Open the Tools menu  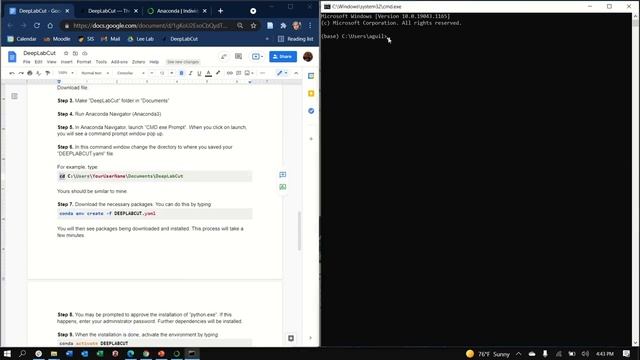101,62
